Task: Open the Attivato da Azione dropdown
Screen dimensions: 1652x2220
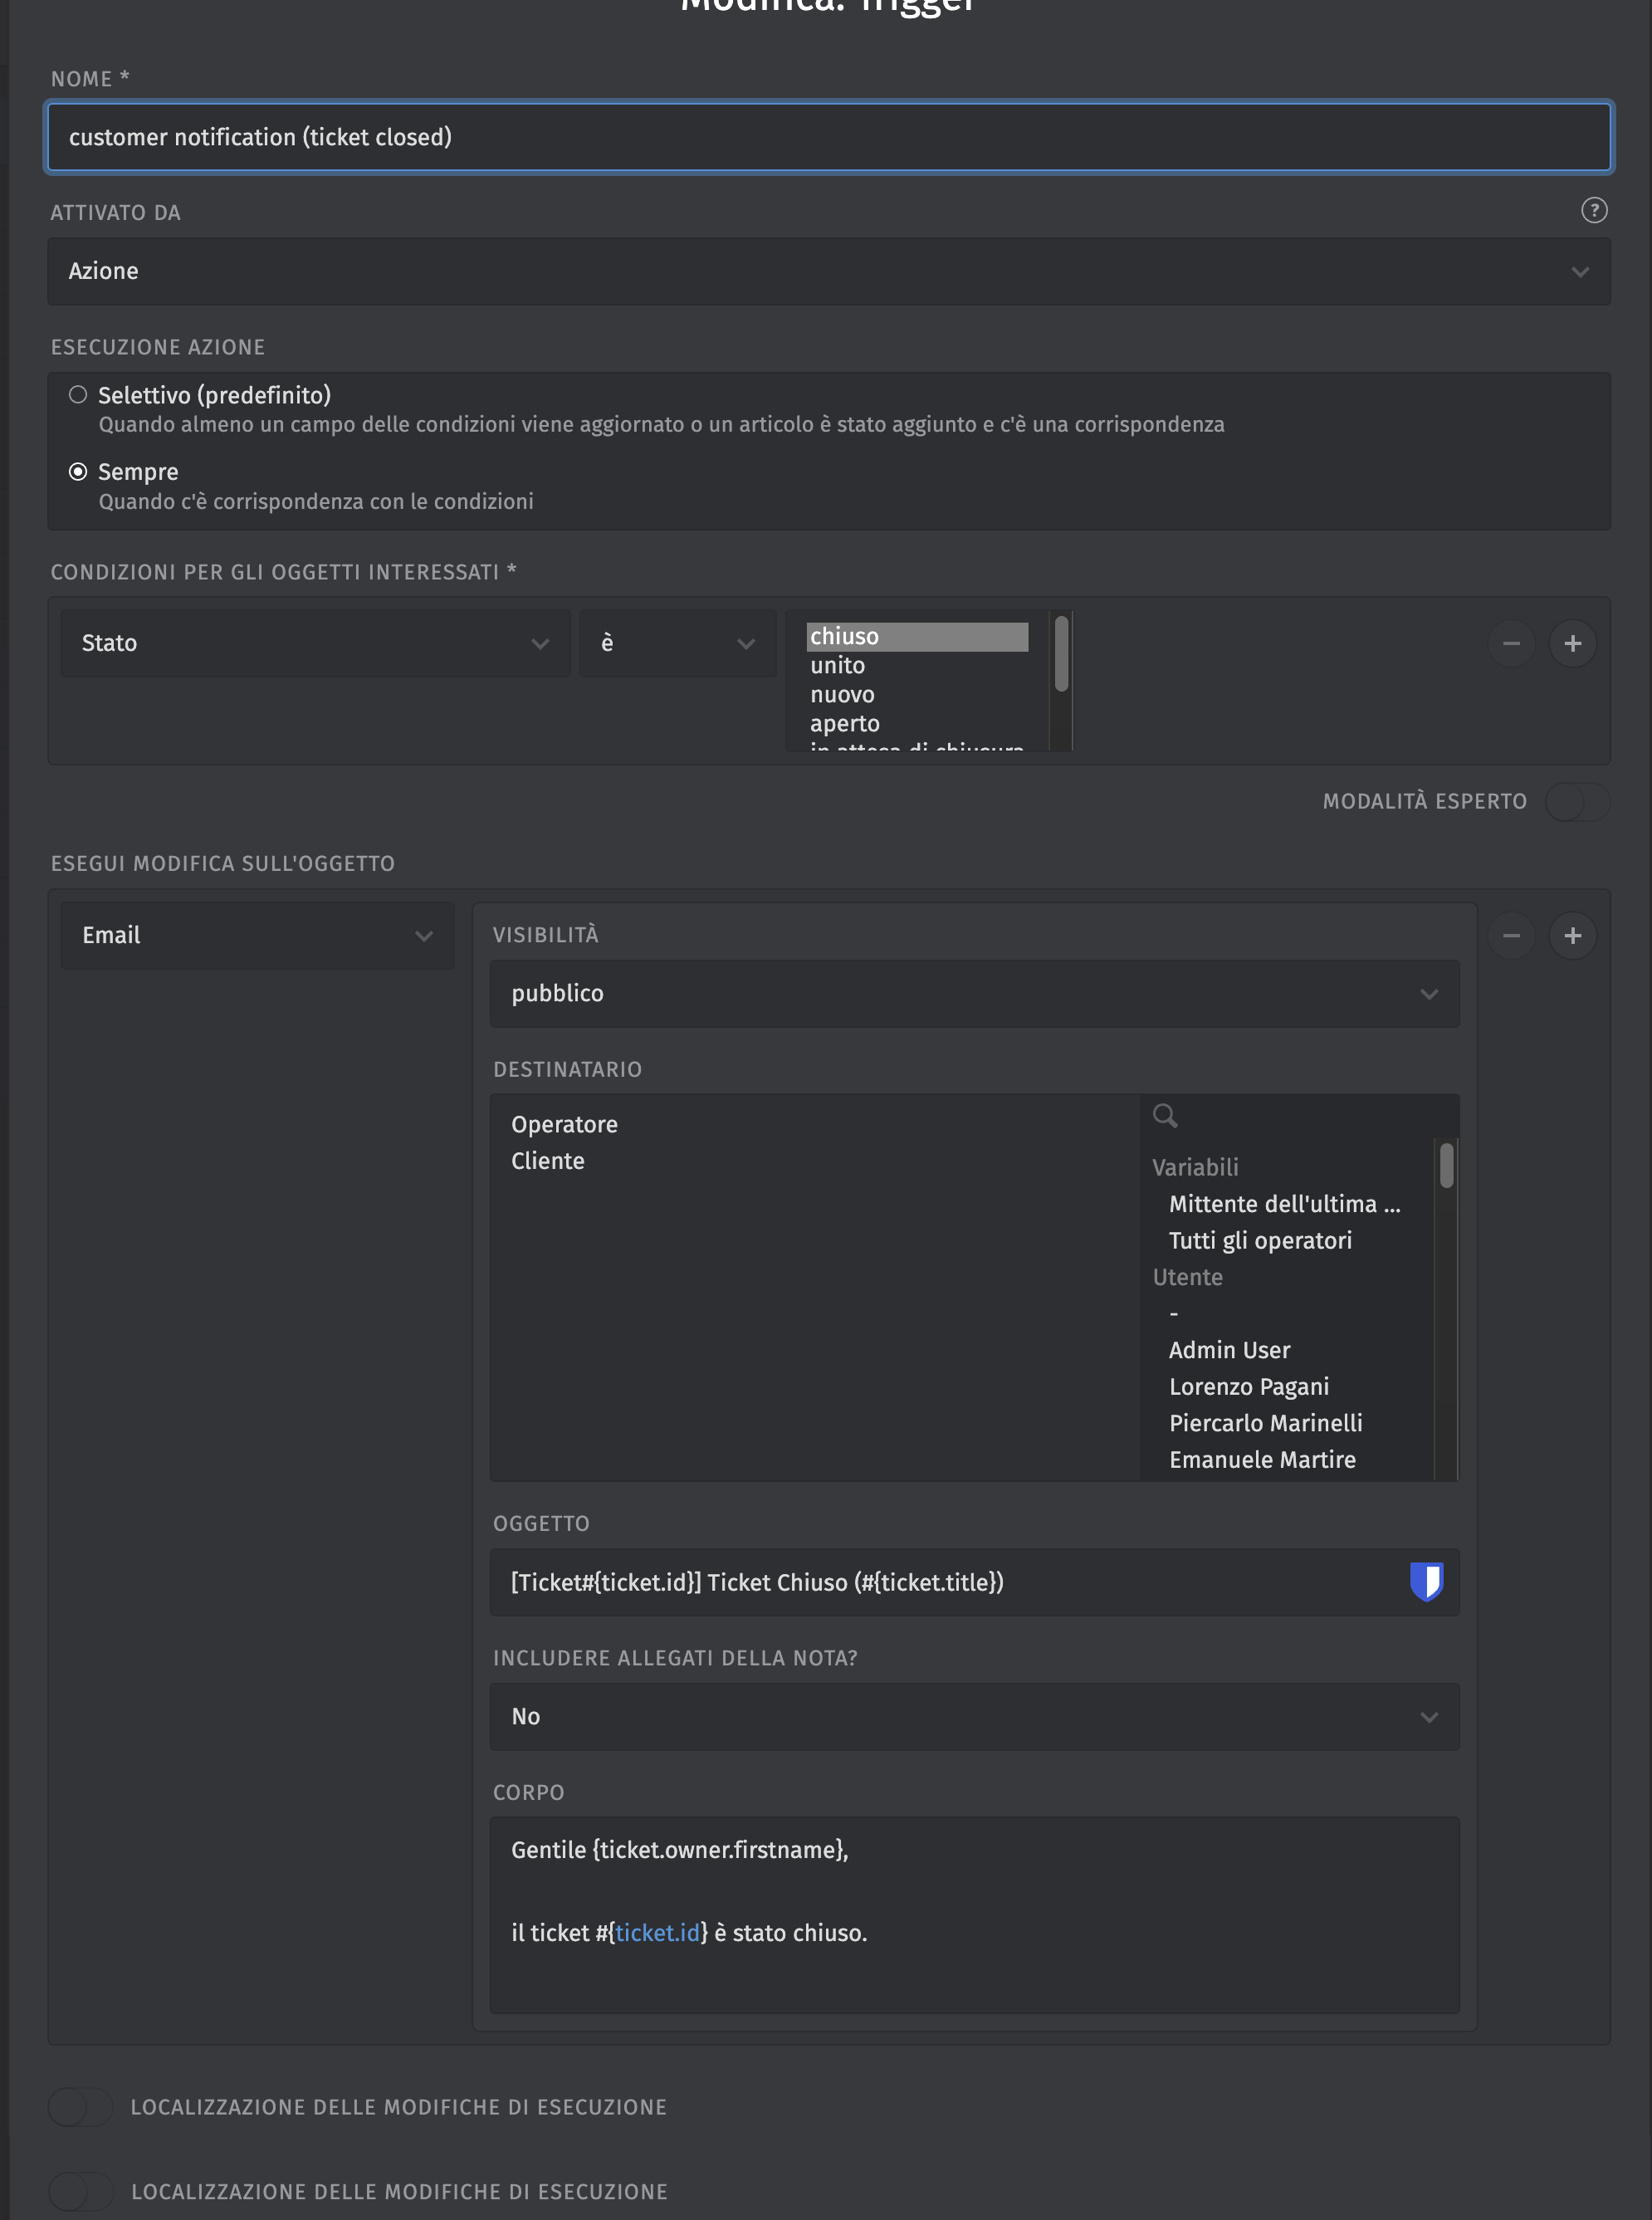Action: point(828,271)
